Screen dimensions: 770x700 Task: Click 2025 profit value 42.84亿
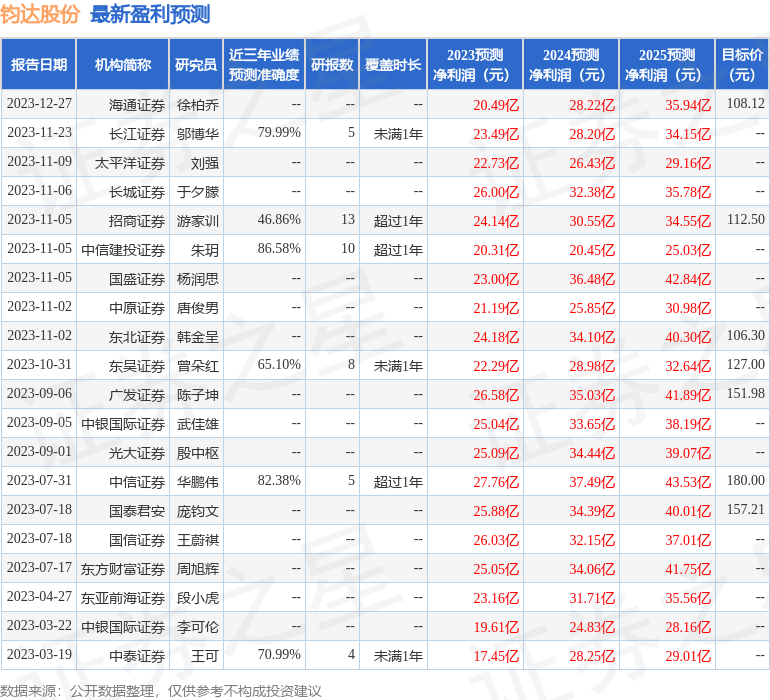tap(688, 279)
